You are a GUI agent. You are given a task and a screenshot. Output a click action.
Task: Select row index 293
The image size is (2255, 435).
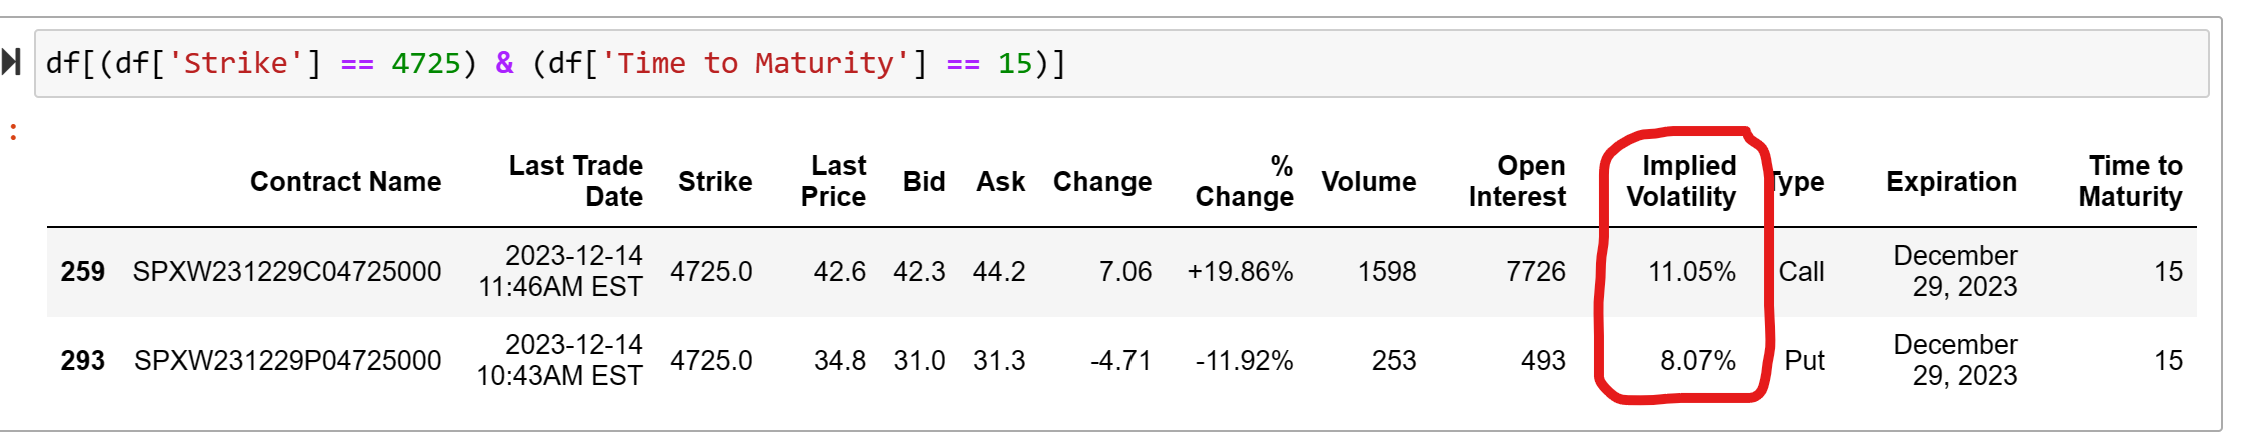point(82,360)
